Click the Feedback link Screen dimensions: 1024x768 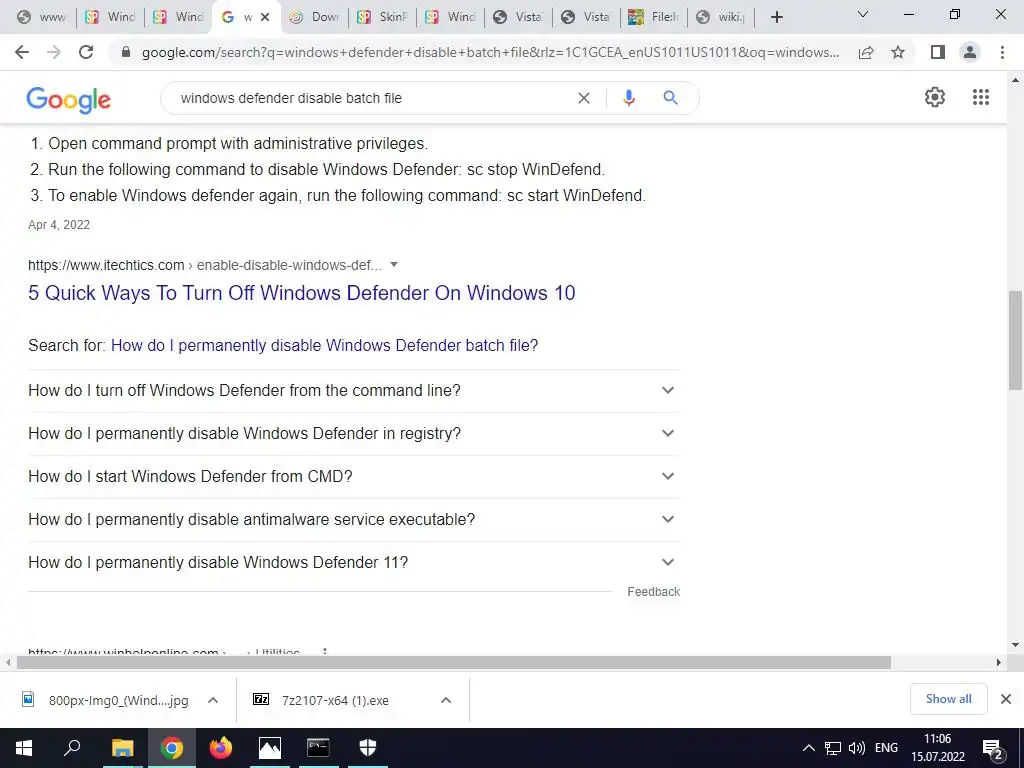coord(654,592)
